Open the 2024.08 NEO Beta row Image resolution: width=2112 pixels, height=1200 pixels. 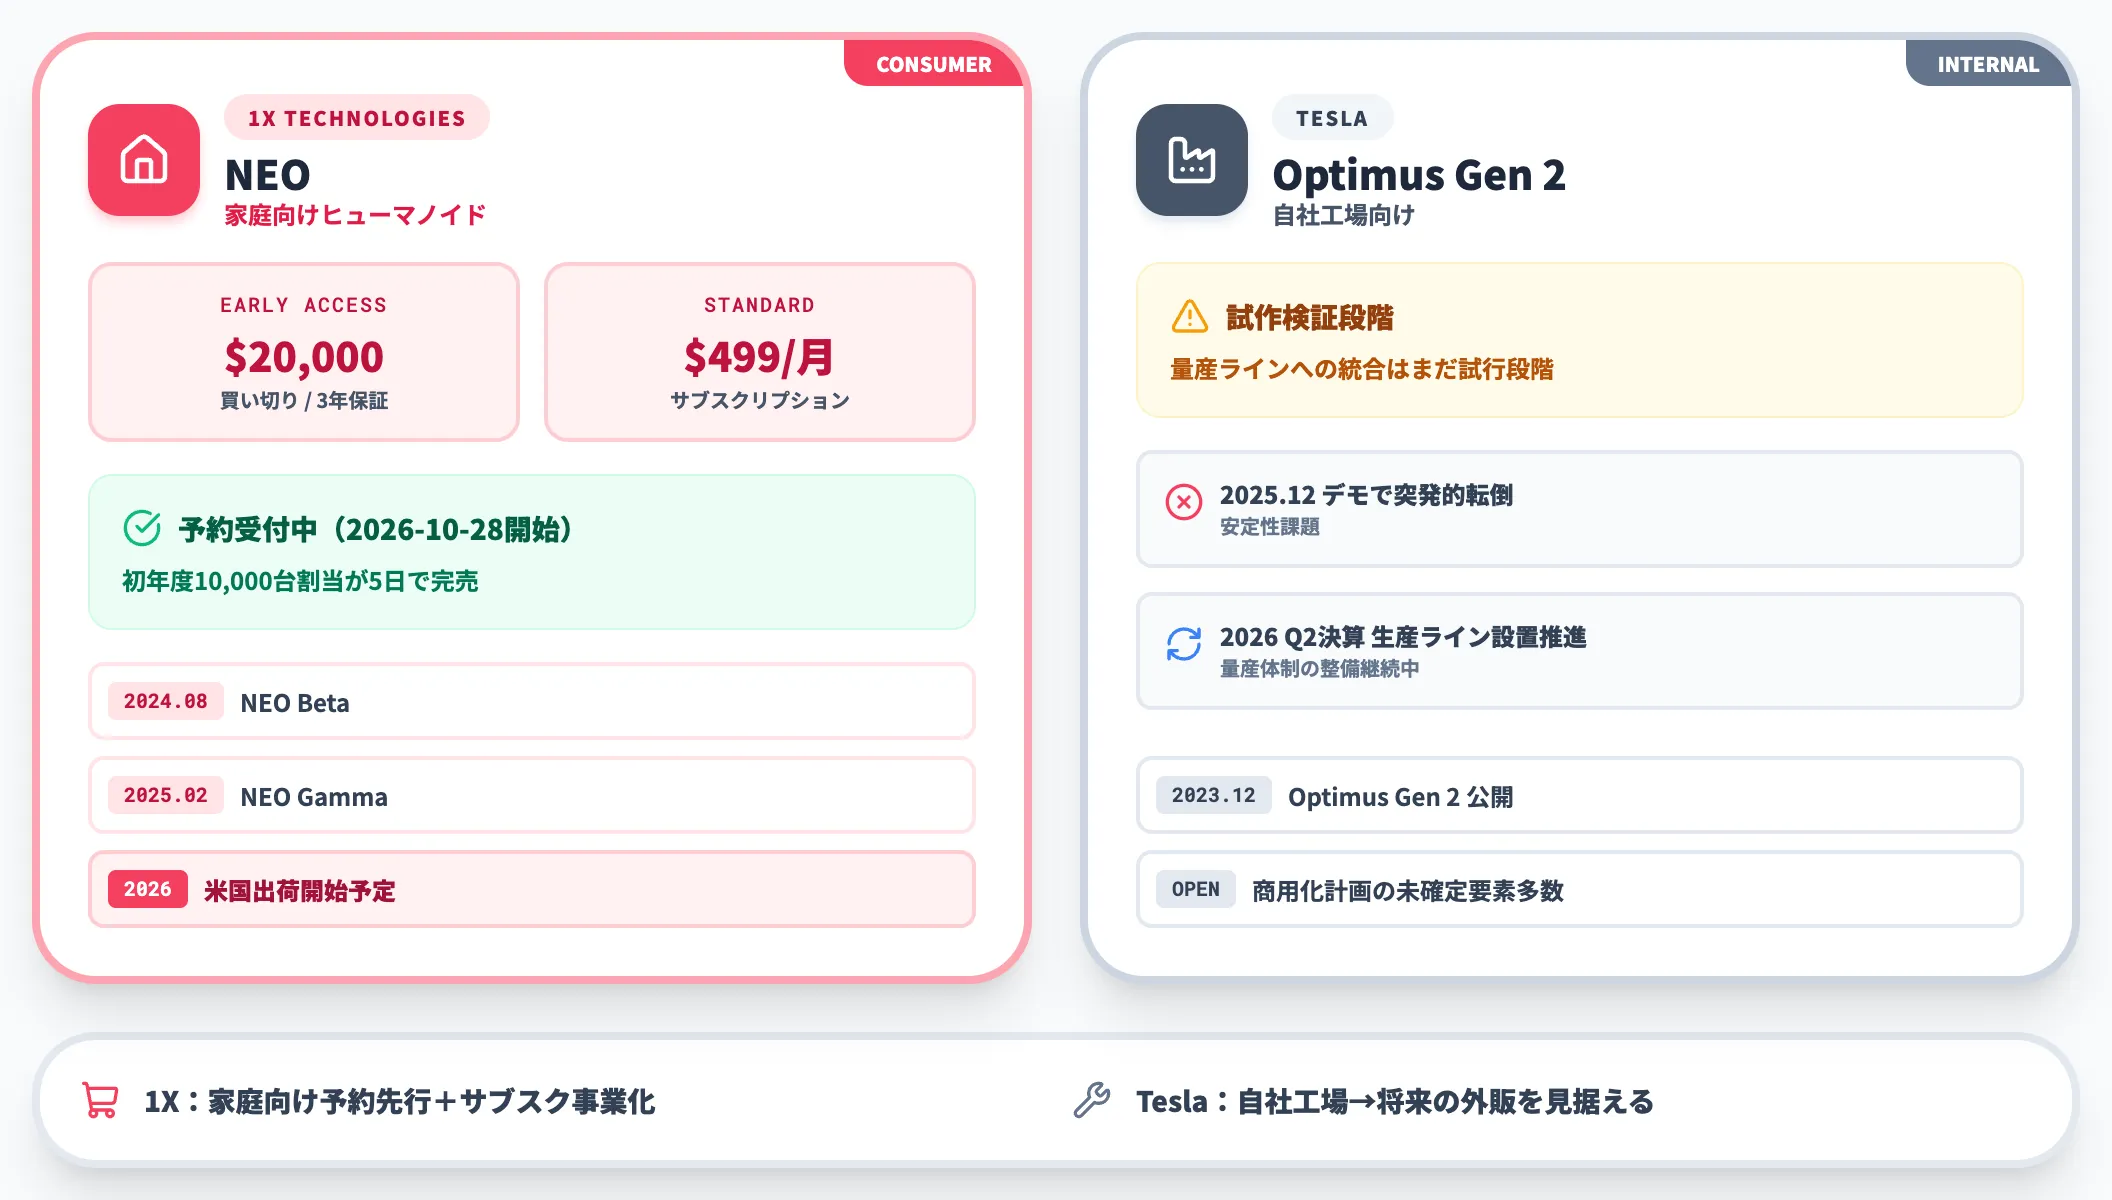532,701
